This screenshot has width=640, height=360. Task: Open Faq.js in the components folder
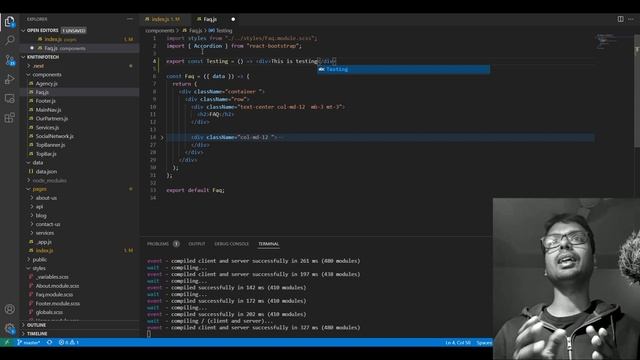pyautogui.click(x=42, y=92)
